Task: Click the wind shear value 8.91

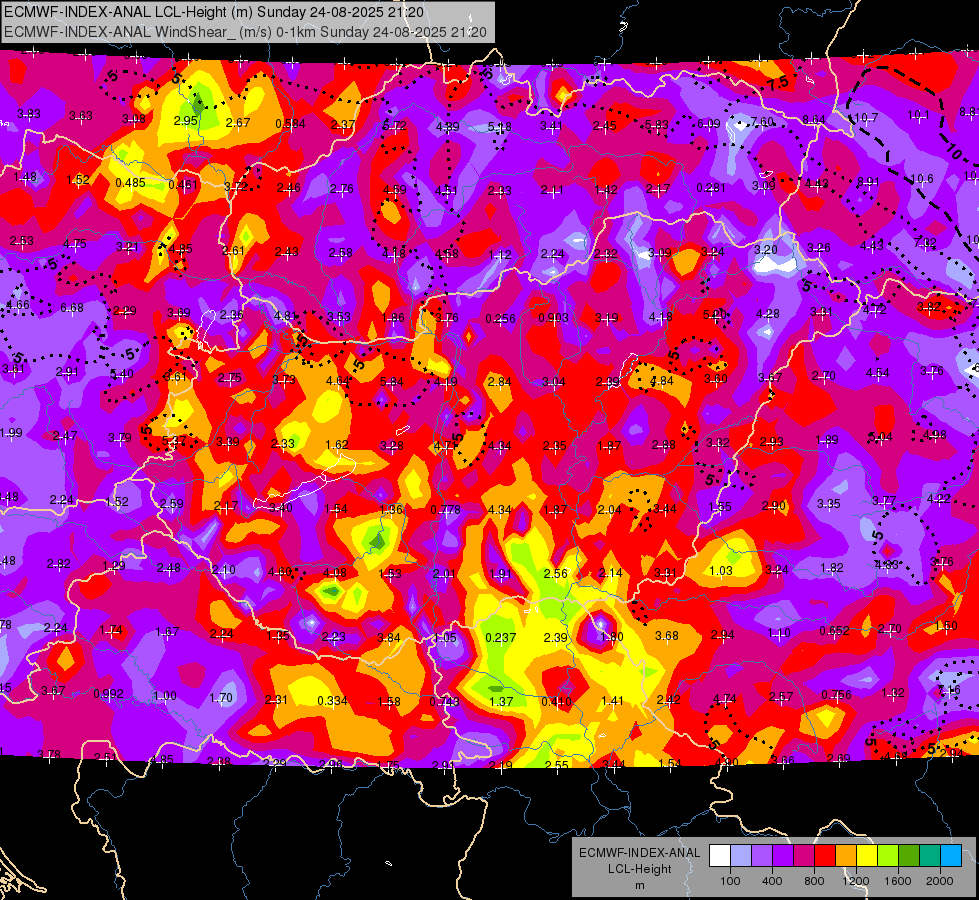Action: [x=868, y=182]
